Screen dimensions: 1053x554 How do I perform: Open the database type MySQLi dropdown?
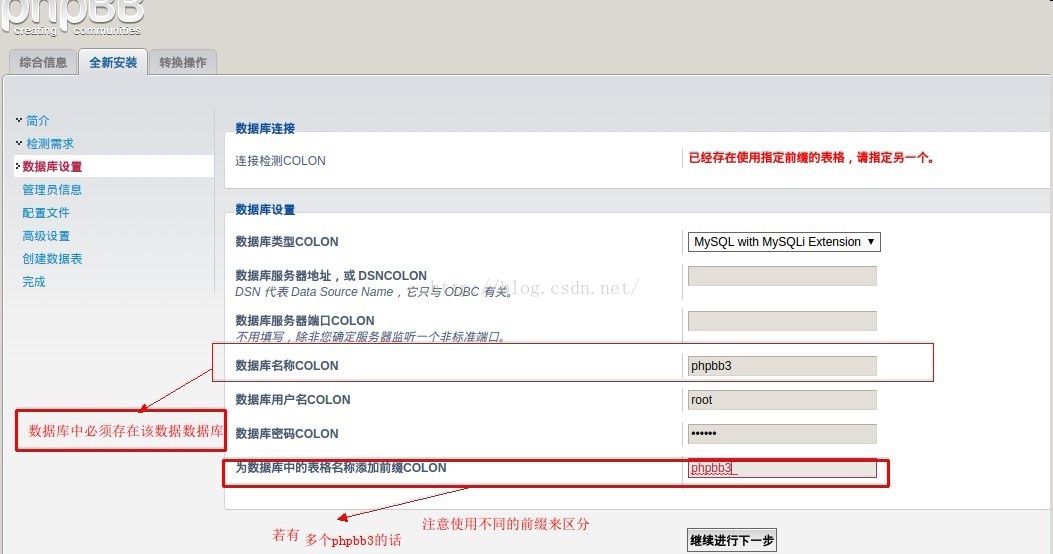pyautogui.click(x=784, y=242)
